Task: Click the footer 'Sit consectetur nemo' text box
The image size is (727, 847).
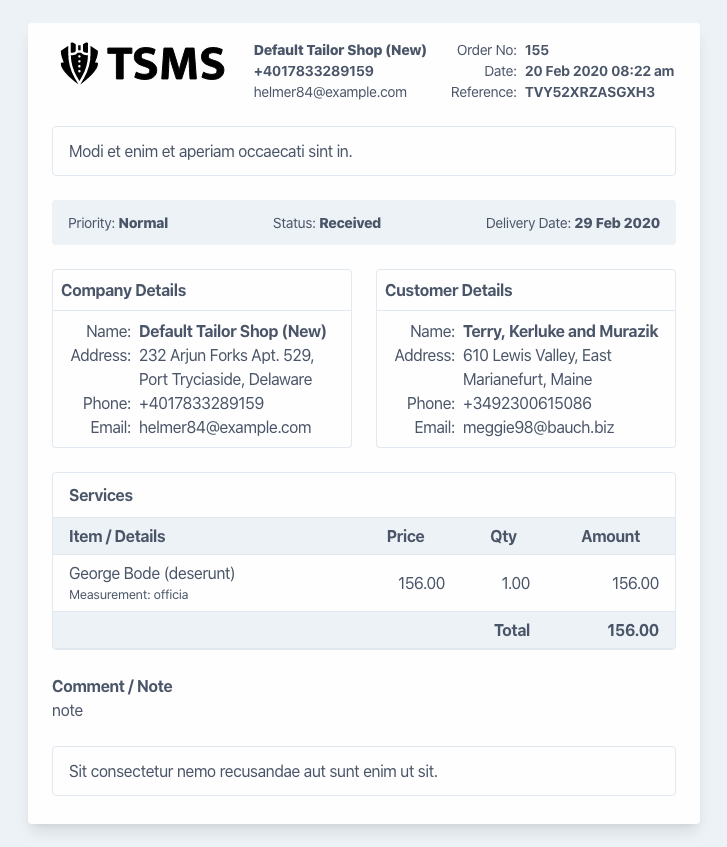Action: 363,771
